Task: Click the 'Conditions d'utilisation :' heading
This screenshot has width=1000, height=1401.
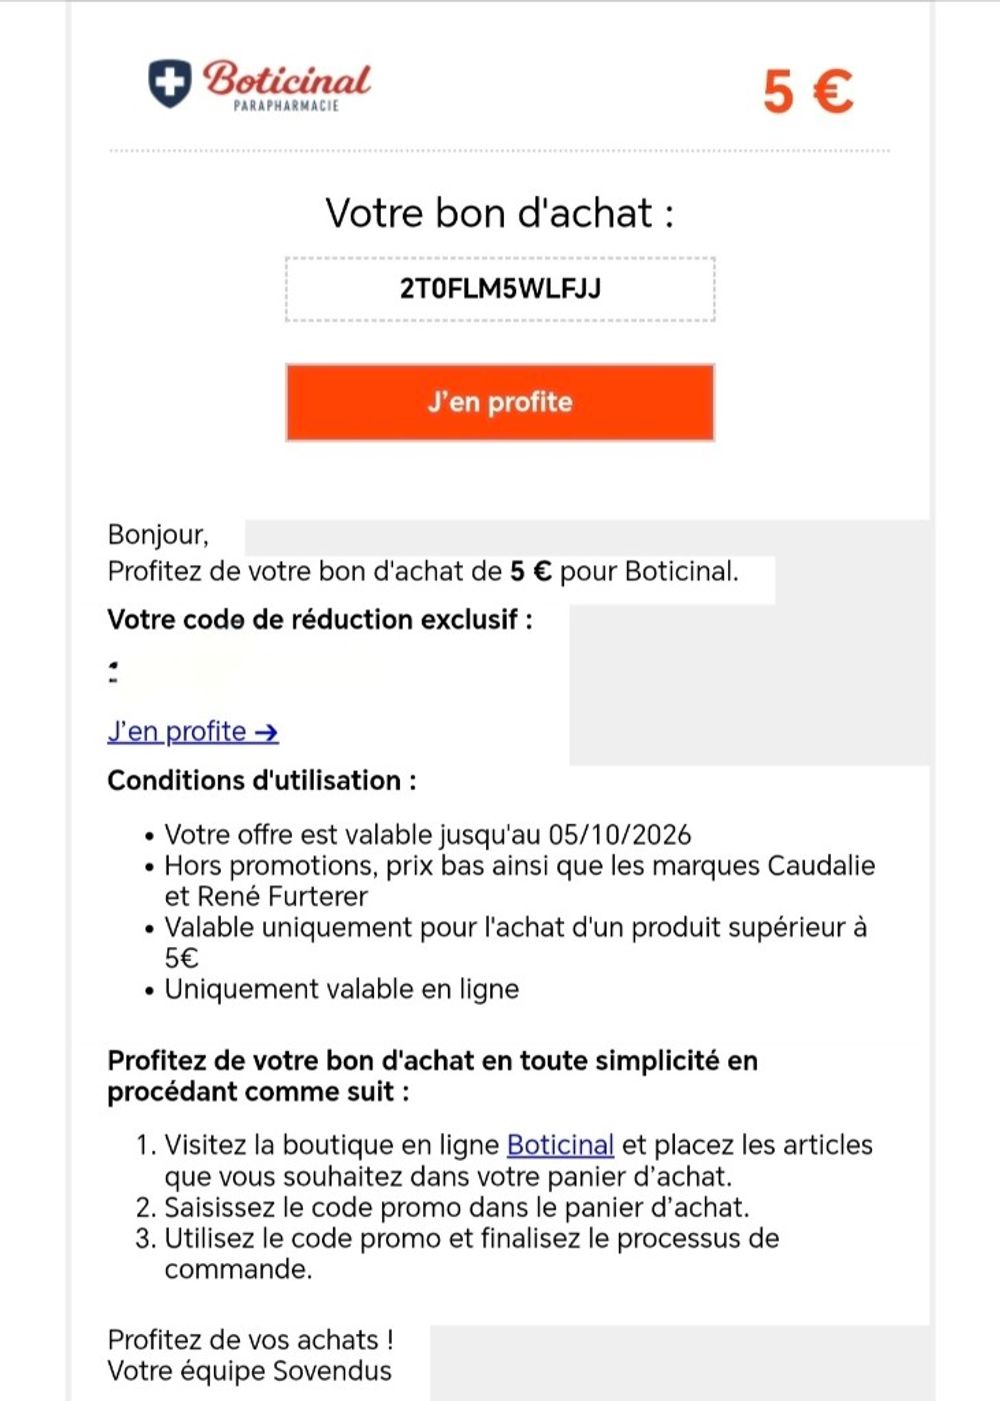Action: [x=262, y=780]
